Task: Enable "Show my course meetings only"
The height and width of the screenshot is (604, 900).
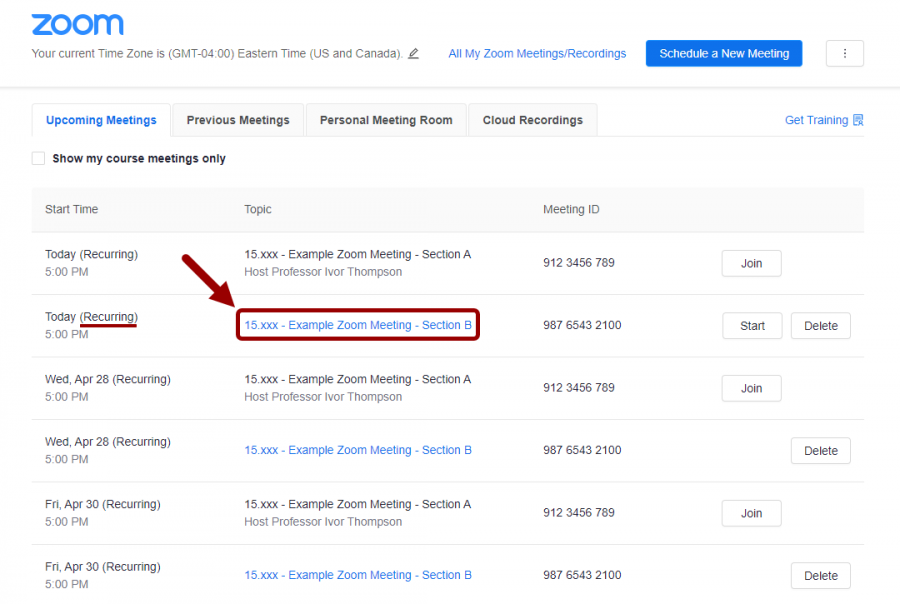Action: 37,157
